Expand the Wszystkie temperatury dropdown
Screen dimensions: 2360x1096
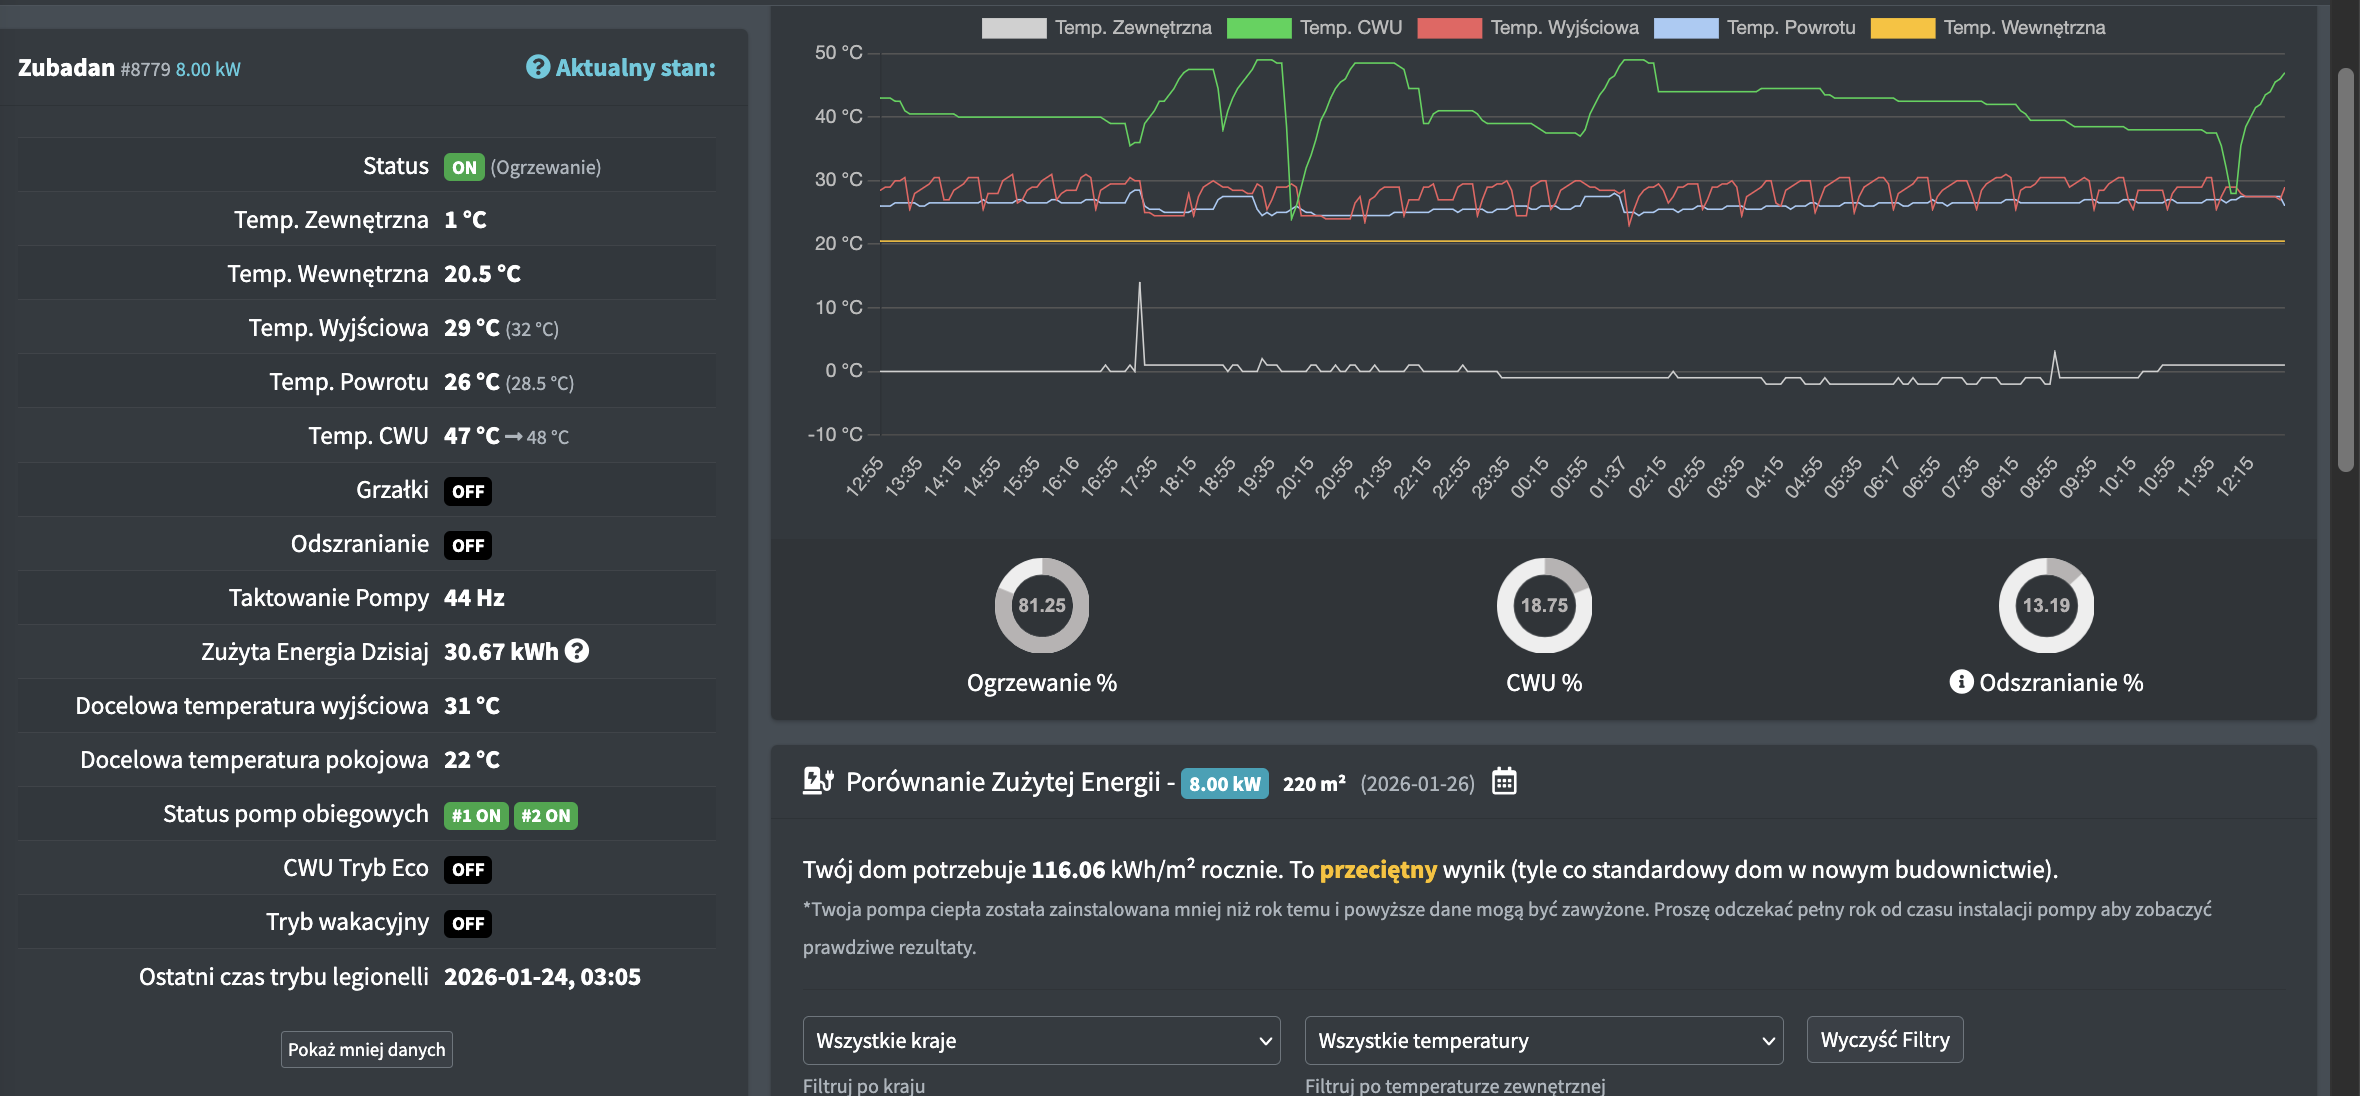(1543, 1041)
